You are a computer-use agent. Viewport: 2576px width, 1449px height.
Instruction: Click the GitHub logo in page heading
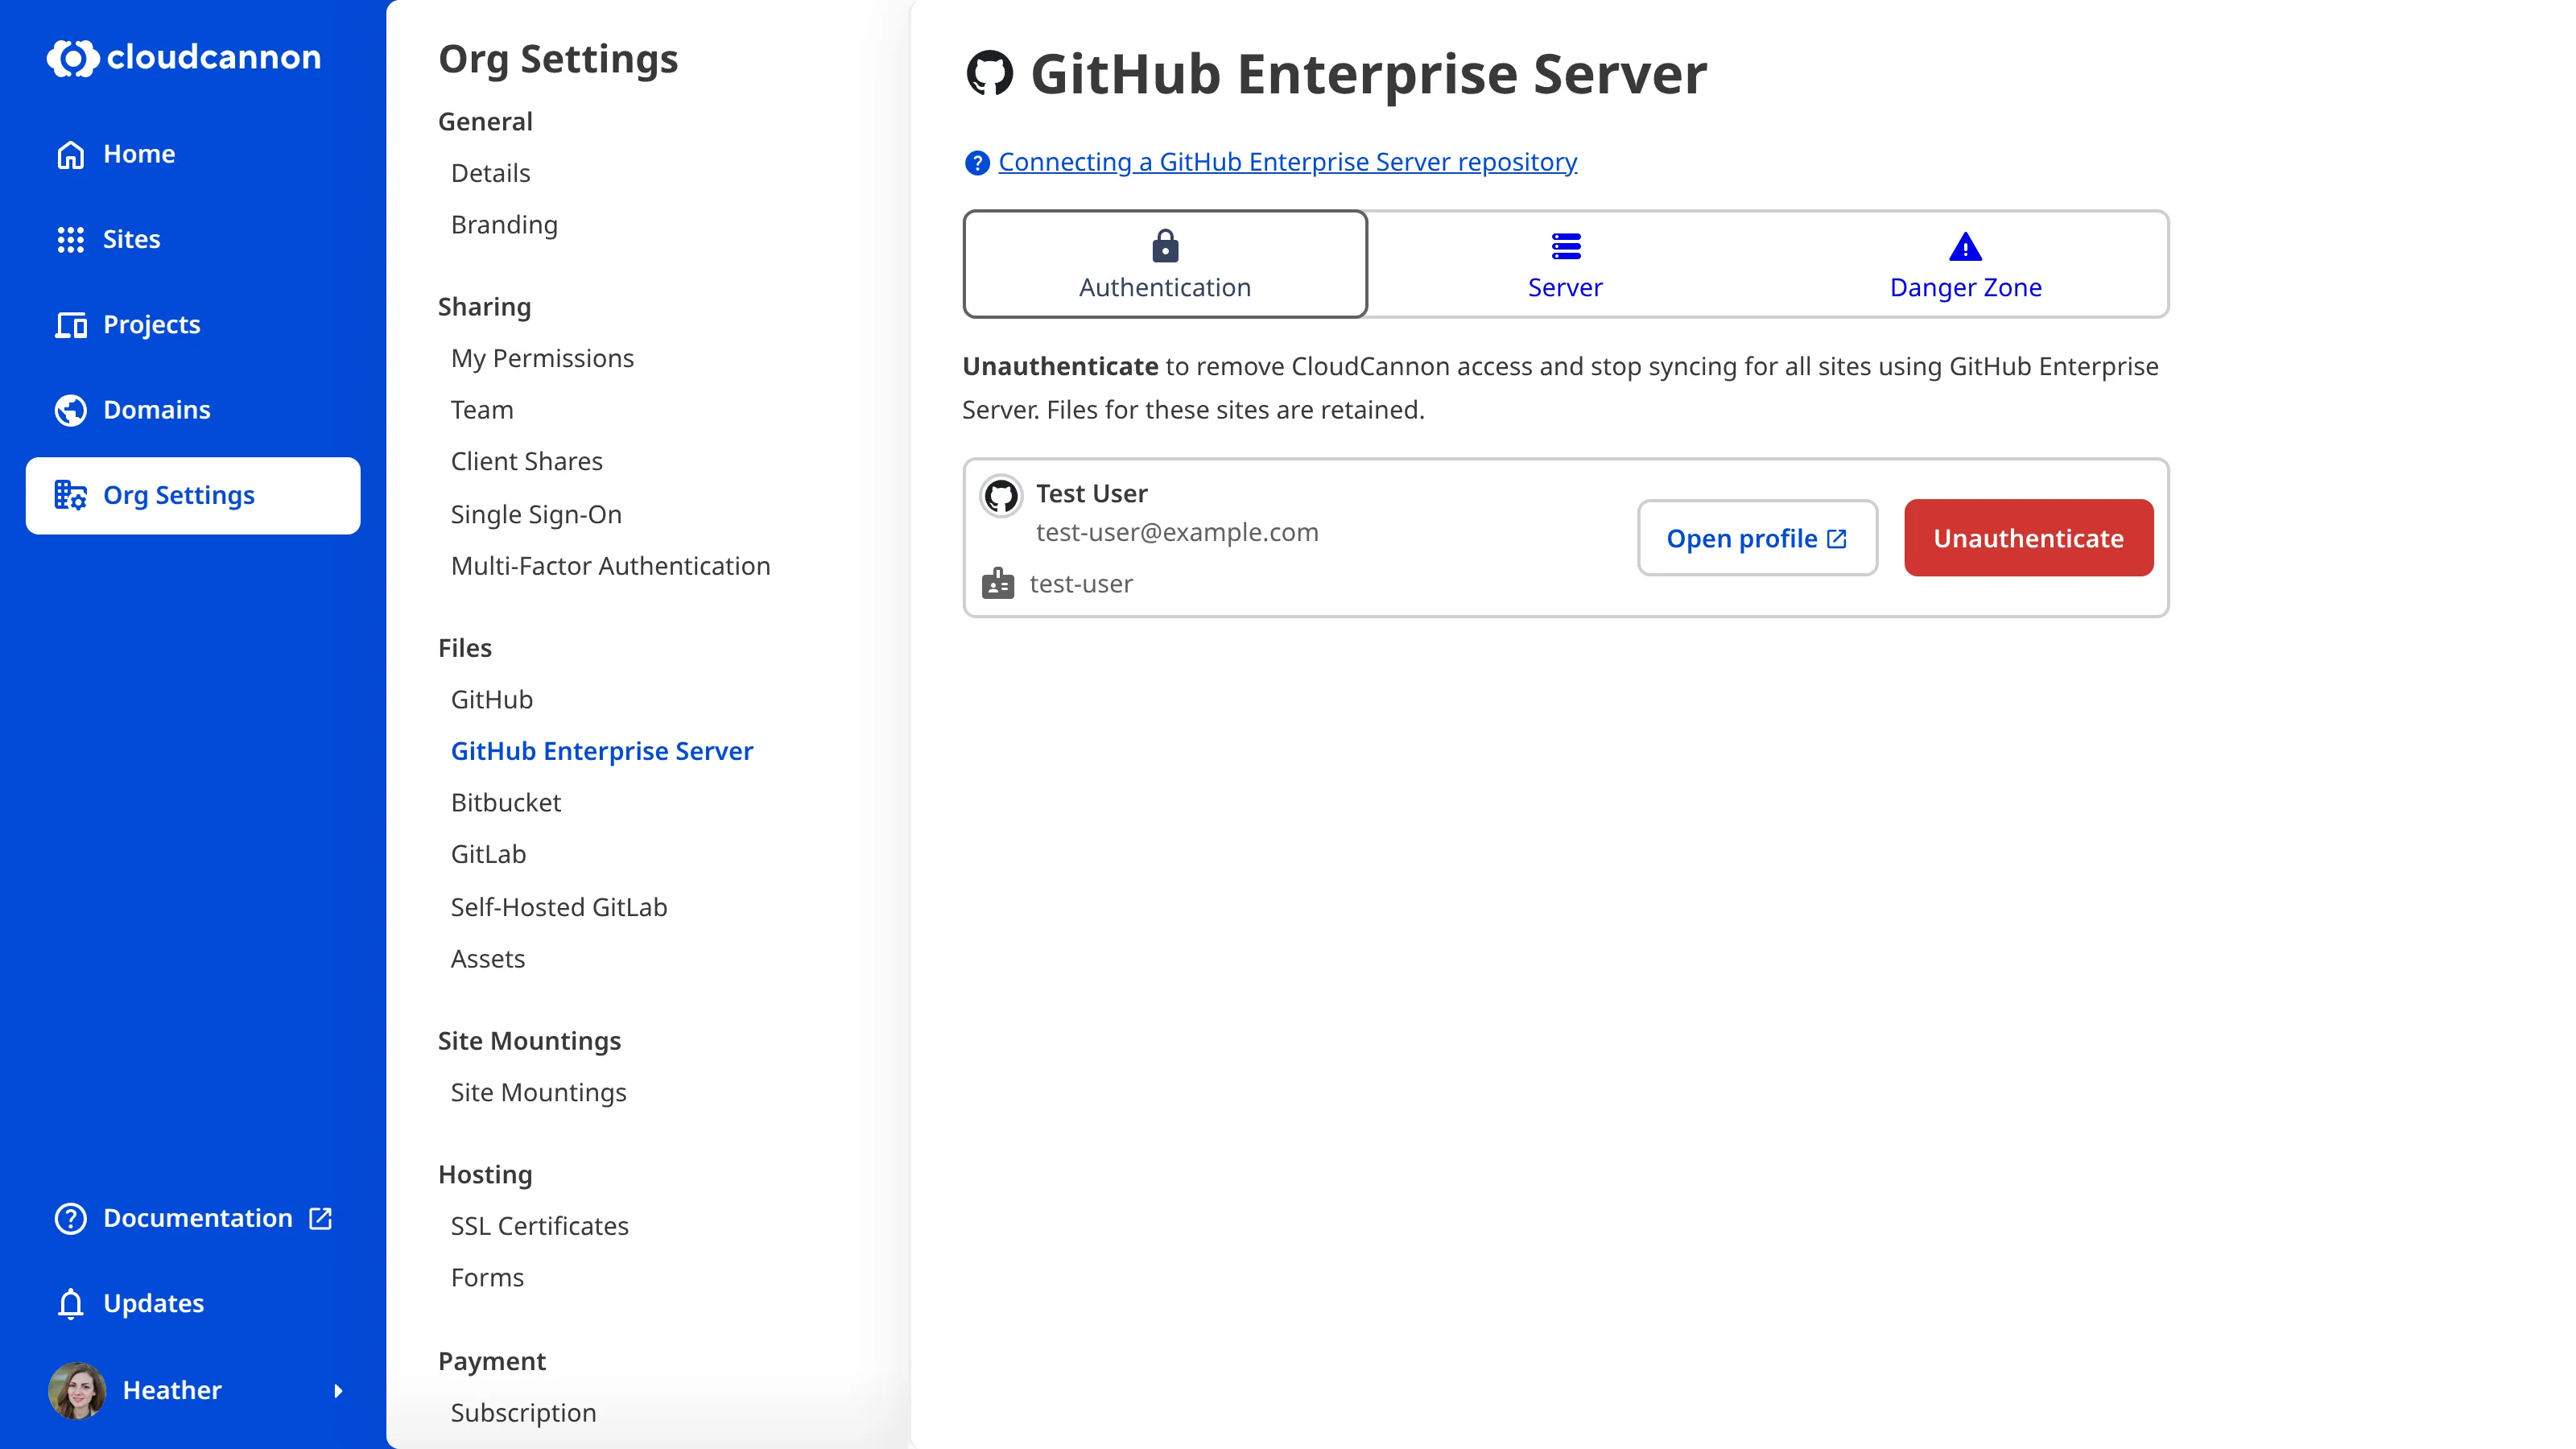[x=990, y=73]
